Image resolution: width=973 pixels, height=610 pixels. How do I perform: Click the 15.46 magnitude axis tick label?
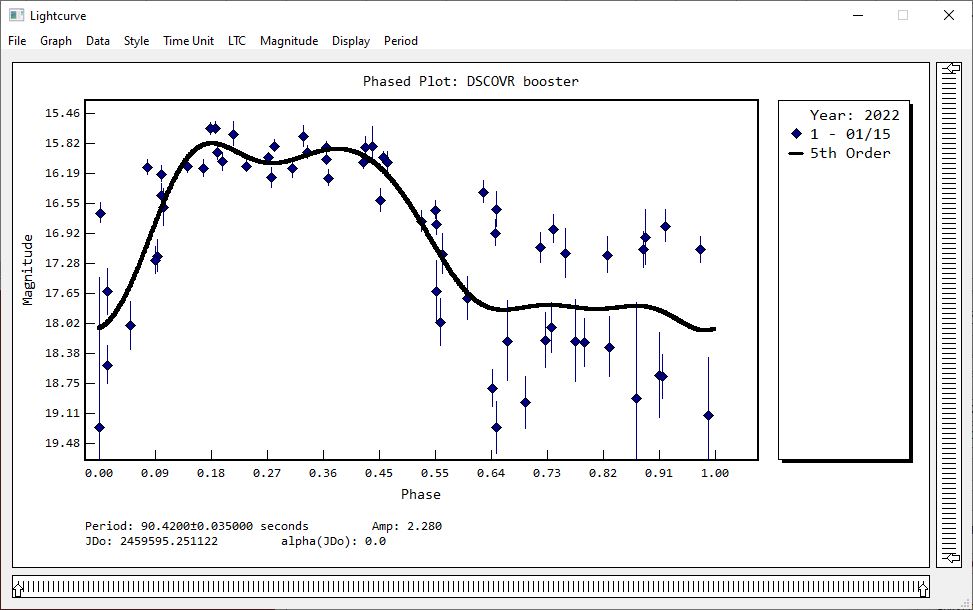point(62,113)
